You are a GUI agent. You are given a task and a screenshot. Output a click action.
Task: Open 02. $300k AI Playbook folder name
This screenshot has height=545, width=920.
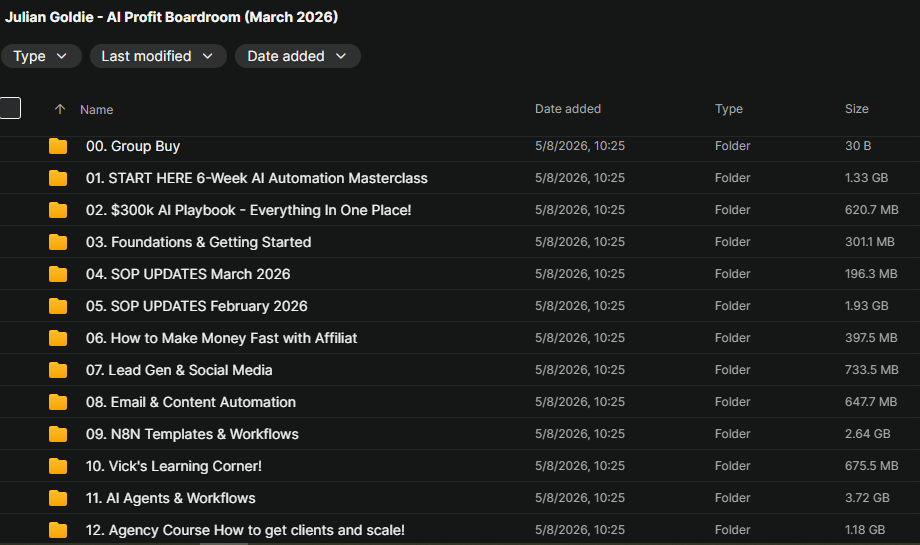[x=249, y=210]
